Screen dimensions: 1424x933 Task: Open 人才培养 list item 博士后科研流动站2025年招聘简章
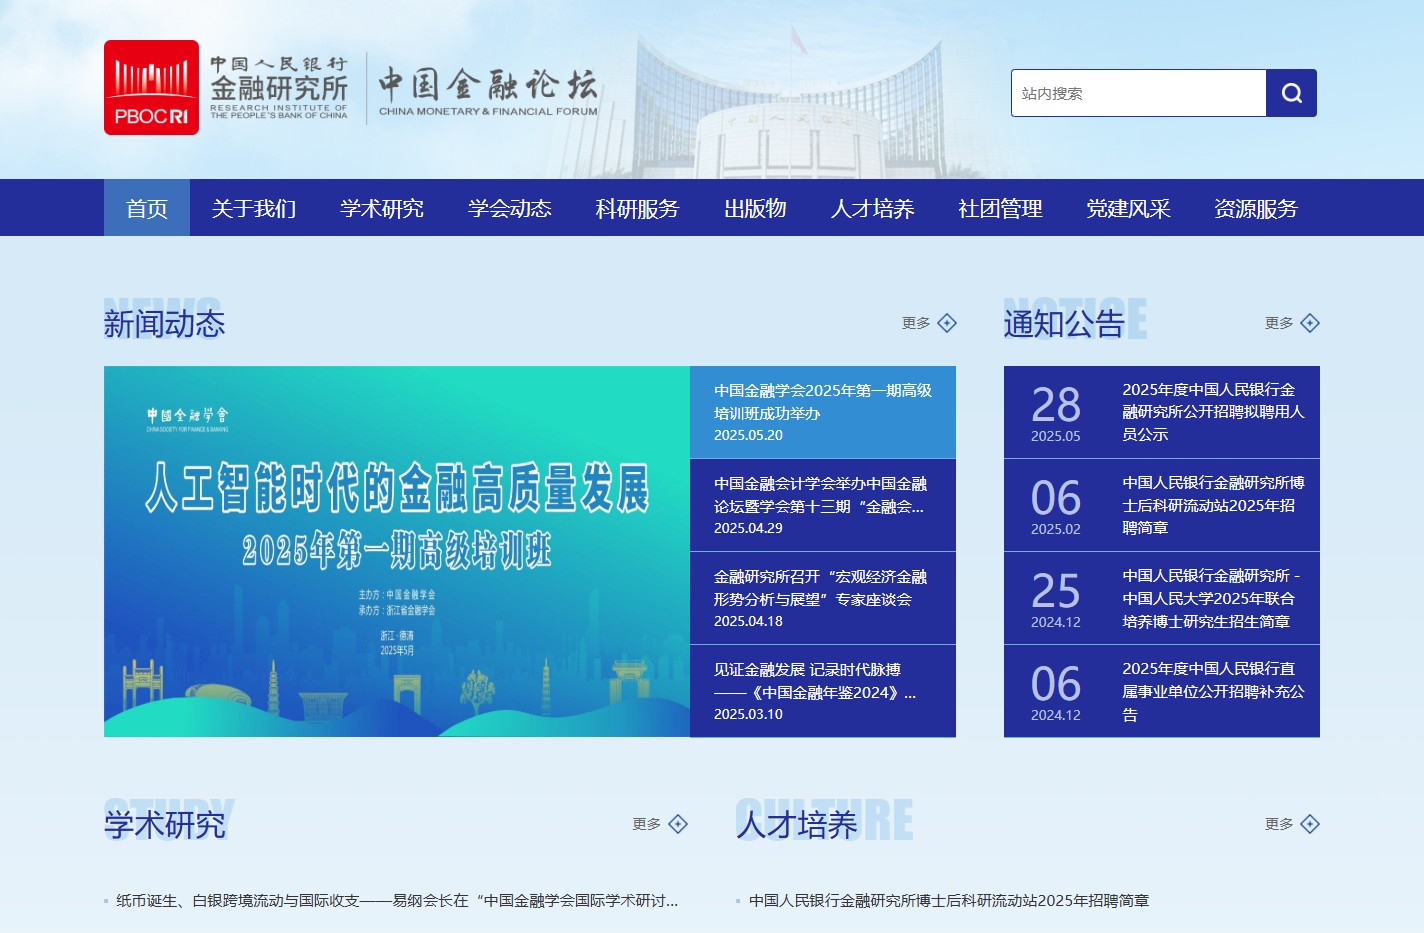tap(949, 900)
